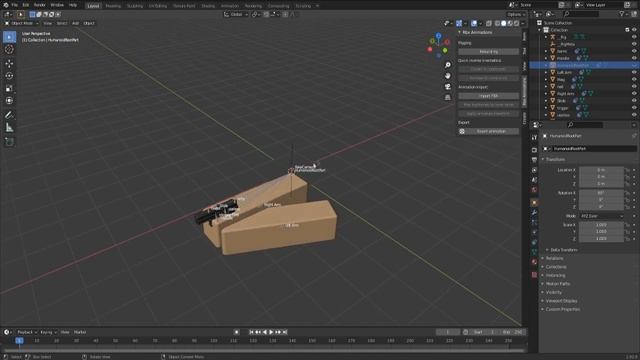Open Render properties tab icon
The width and height of the screenshot is (640, 360).
[534, 150]
